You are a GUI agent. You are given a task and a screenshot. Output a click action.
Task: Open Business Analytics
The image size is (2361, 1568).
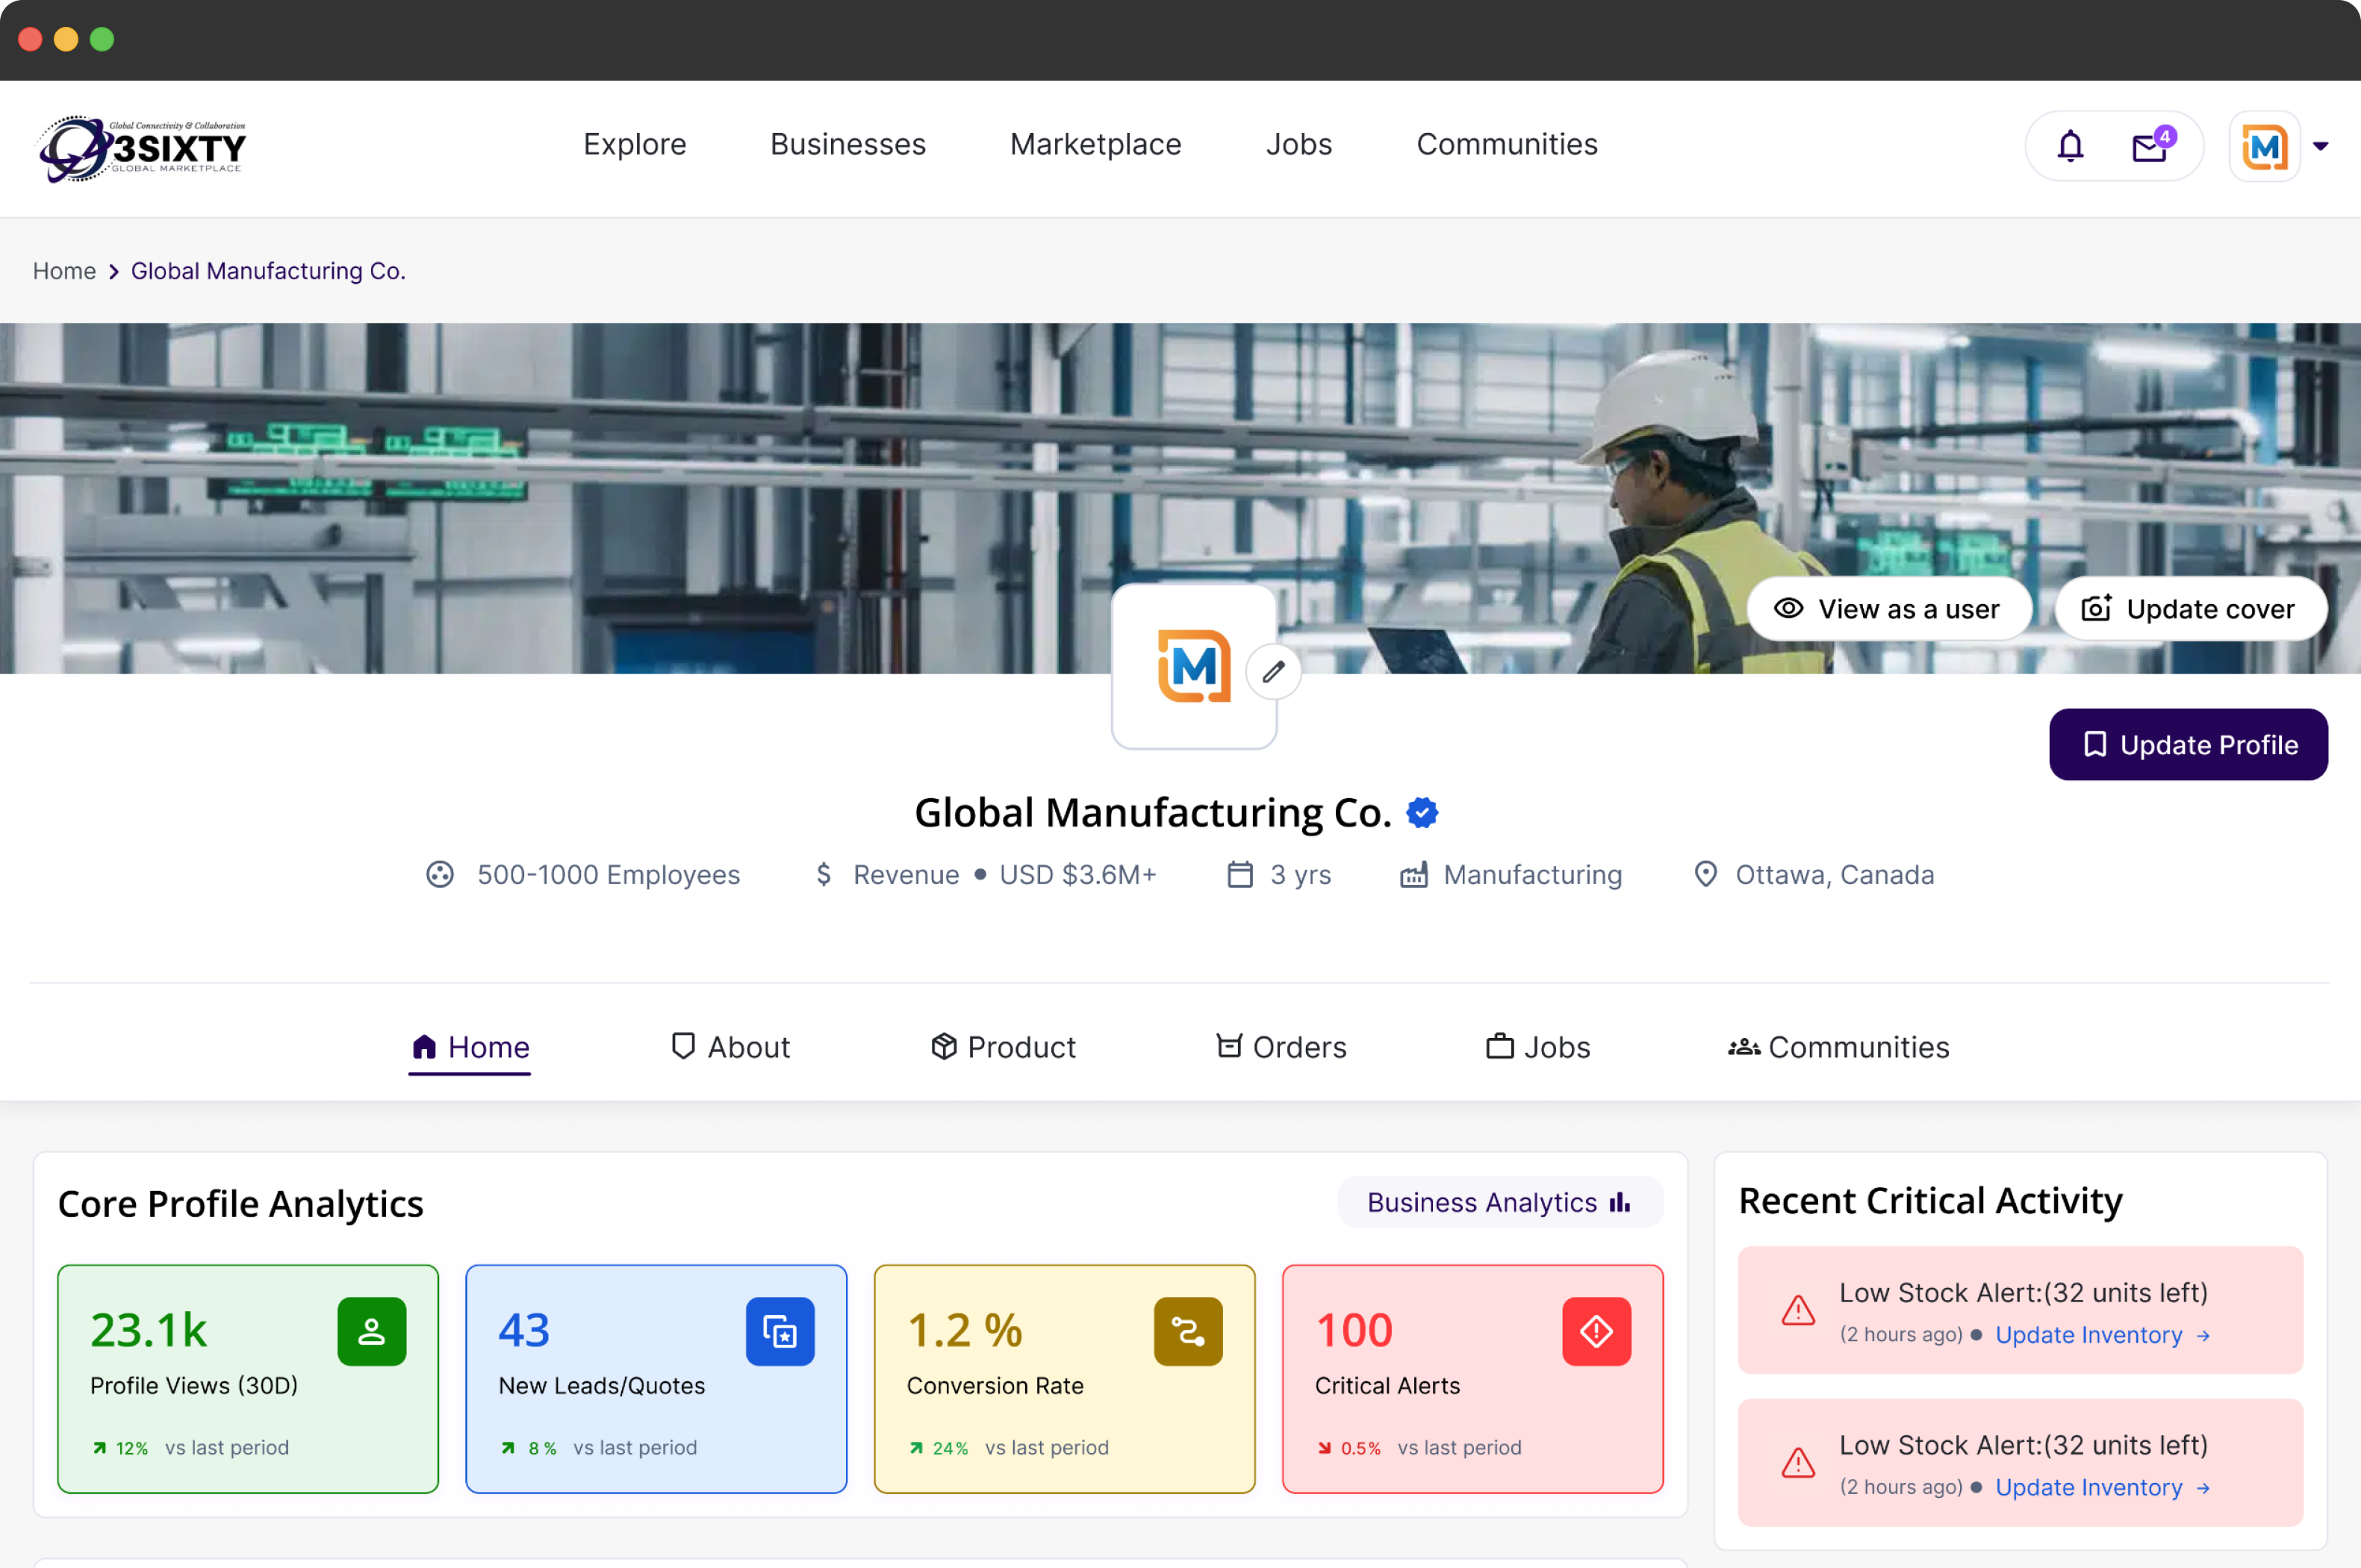click(1500, 1202)
